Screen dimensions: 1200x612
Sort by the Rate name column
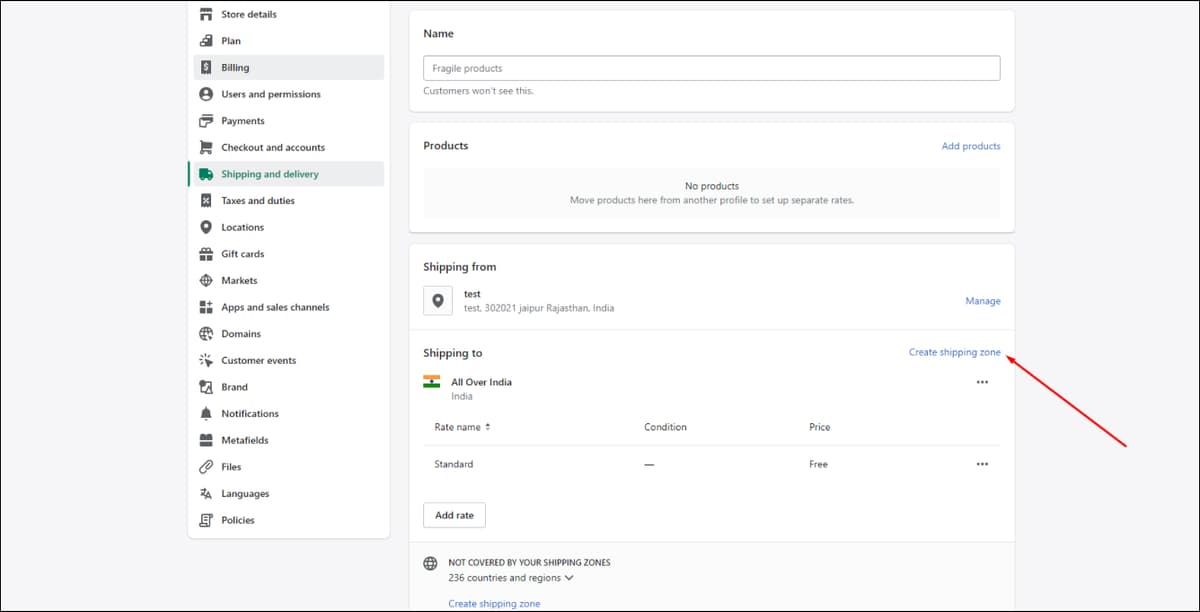[x=462, y=427]
